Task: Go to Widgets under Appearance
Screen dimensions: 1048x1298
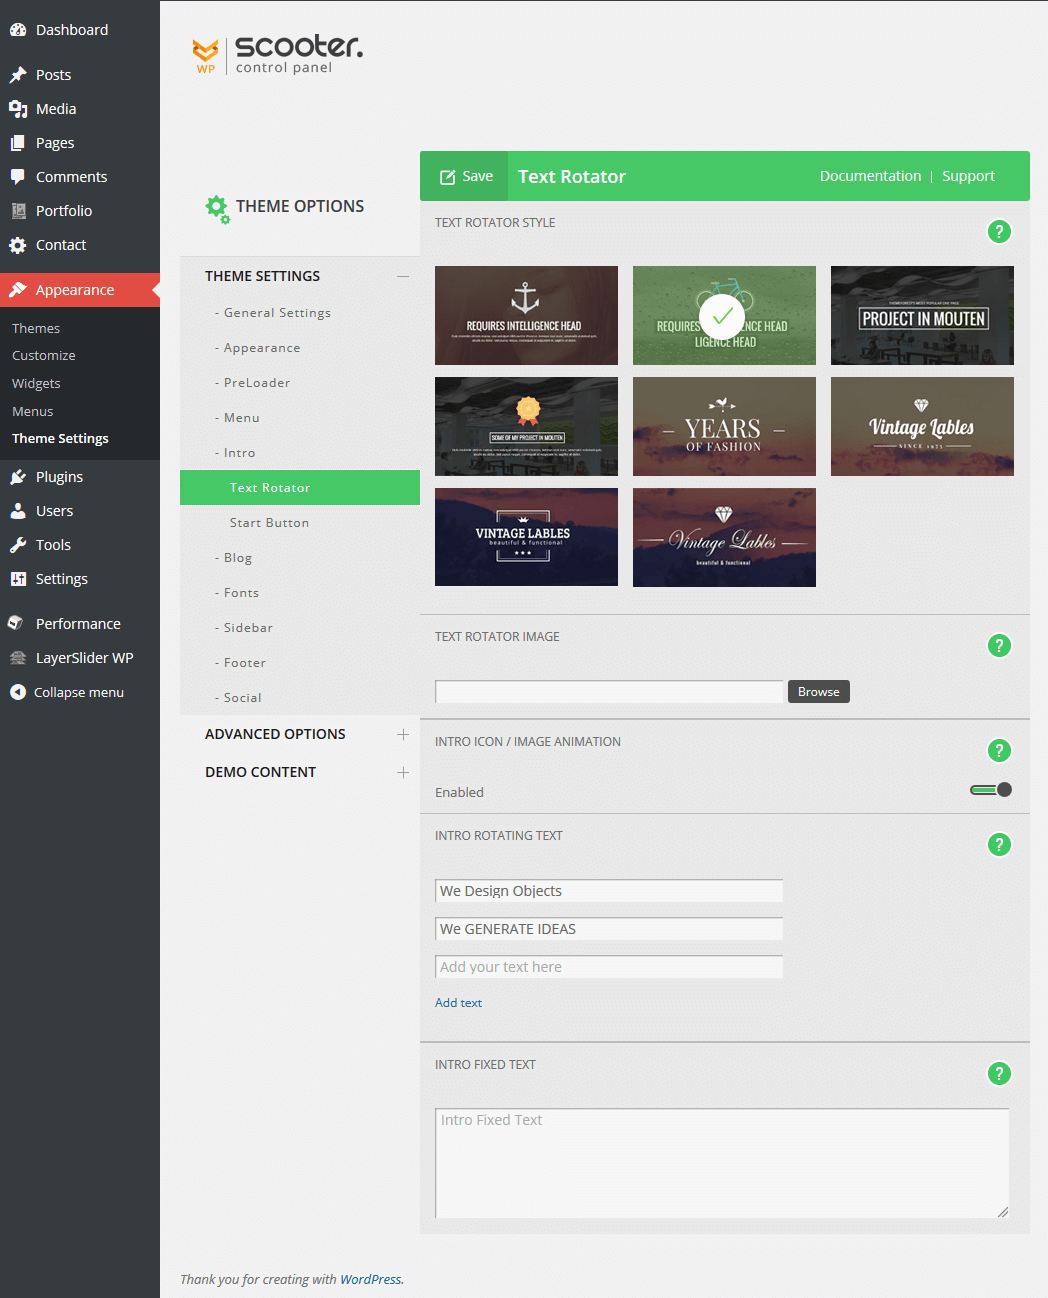Action: coord(36,384)
